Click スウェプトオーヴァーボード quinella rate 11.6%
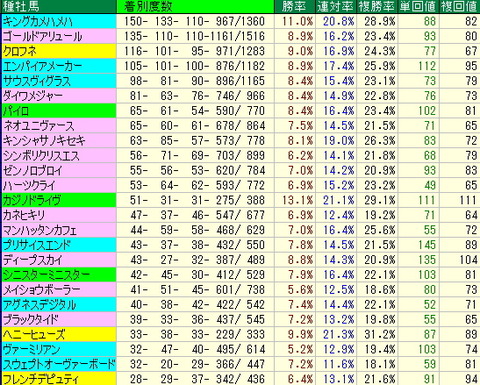Screen dimensions: 480x385 (338, 364)
